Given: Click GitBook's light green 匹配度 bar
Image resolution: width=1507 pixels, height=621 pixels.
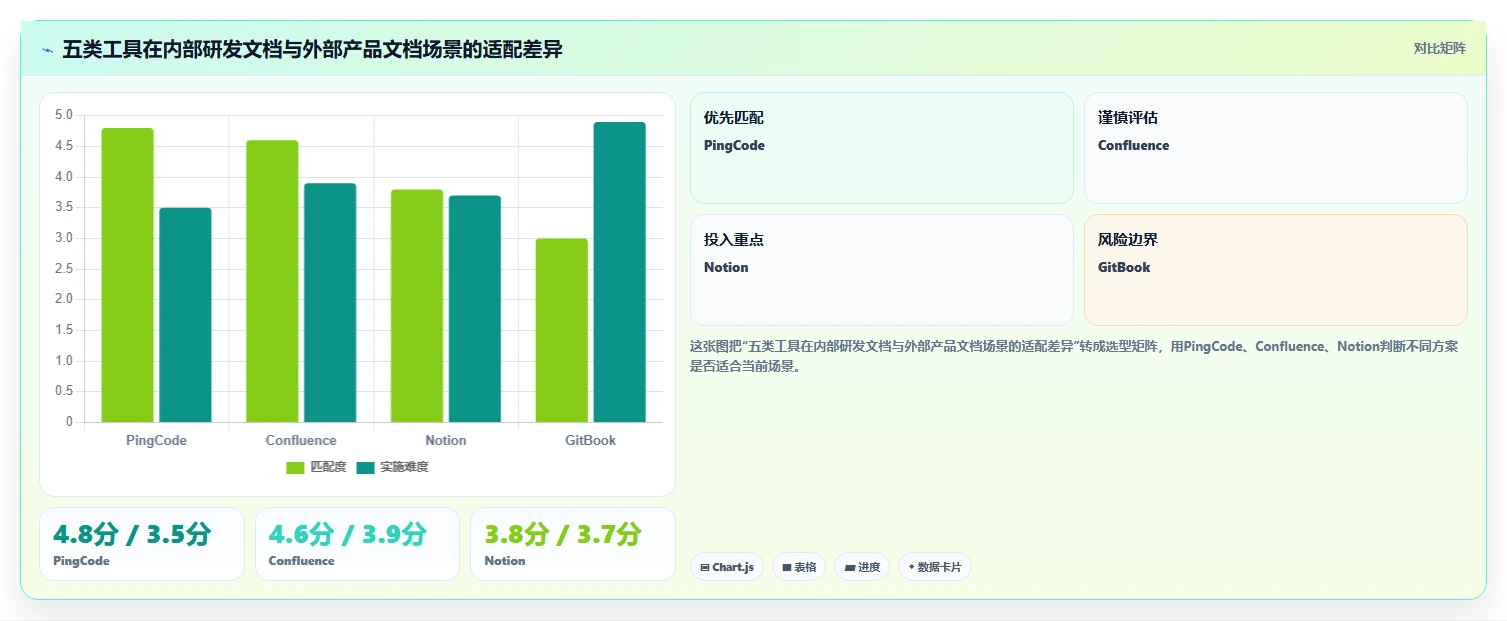Looking at the screenshot, I should tap(562, 330).
